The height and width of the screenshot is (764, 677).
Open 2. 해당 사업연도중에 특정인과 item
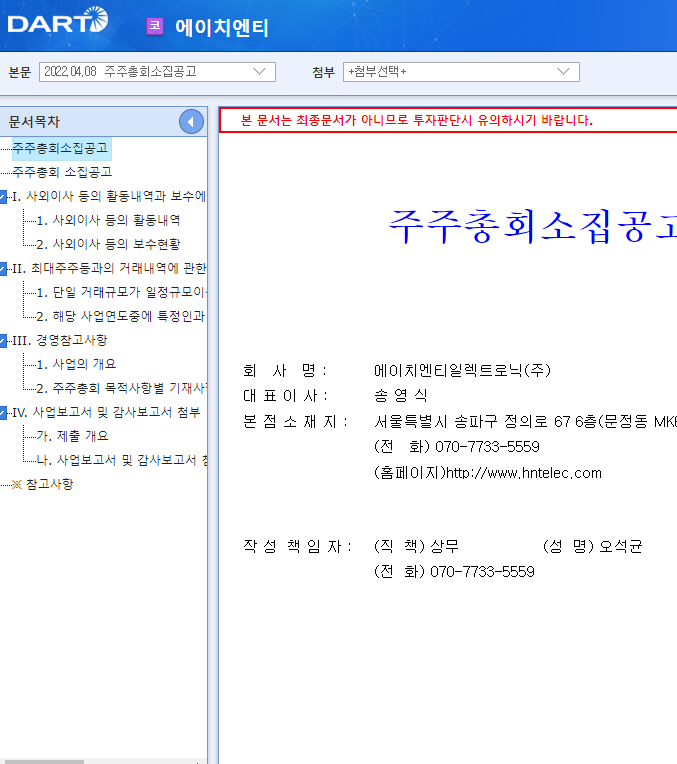[x=121, y=316]
